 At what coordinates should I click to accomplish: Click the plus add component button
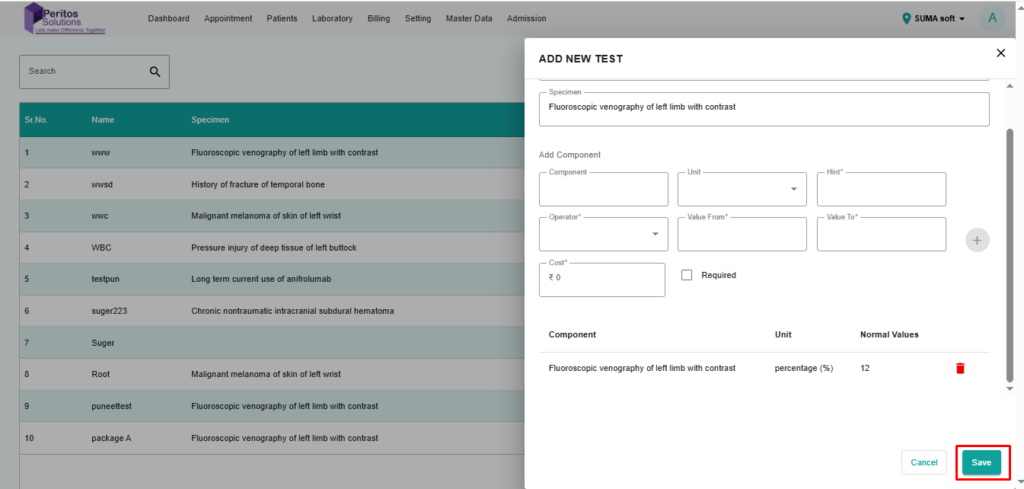tap(977, 240)
